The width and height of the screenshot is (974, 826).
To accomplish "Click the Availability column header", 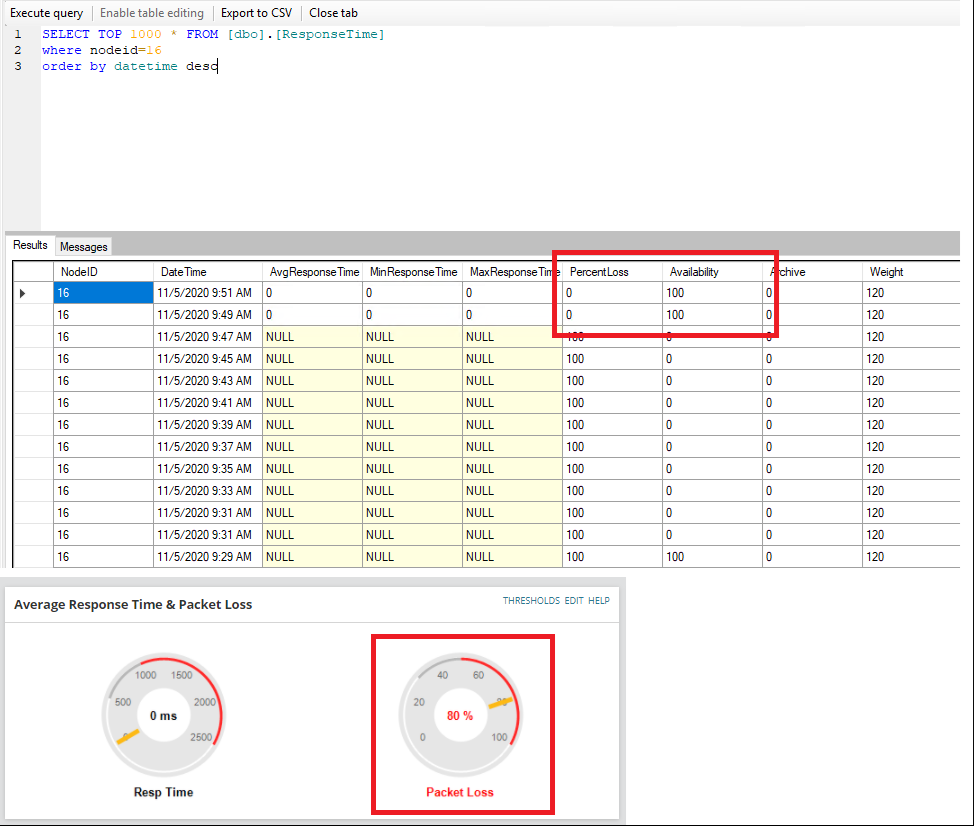I will tap(693, 271).
